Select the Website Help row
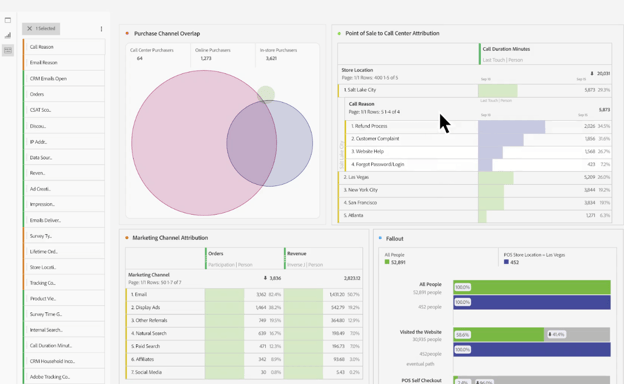The height and width of the screenshot is (384, 624). [478, 152]
